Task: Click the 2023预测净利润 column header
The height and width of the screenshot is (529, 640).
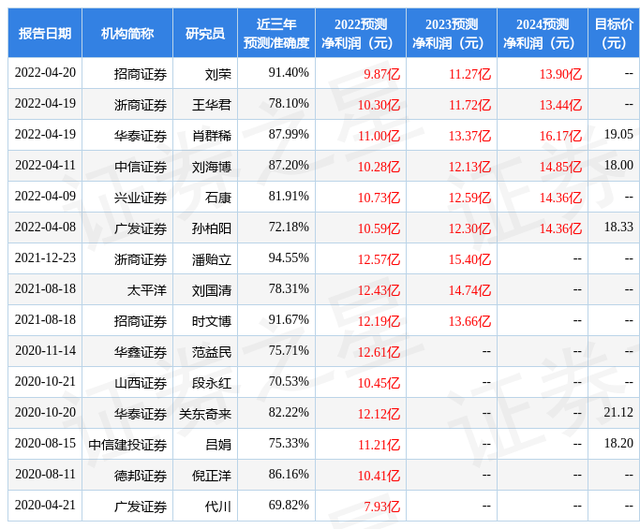Action: pos(451,33)
